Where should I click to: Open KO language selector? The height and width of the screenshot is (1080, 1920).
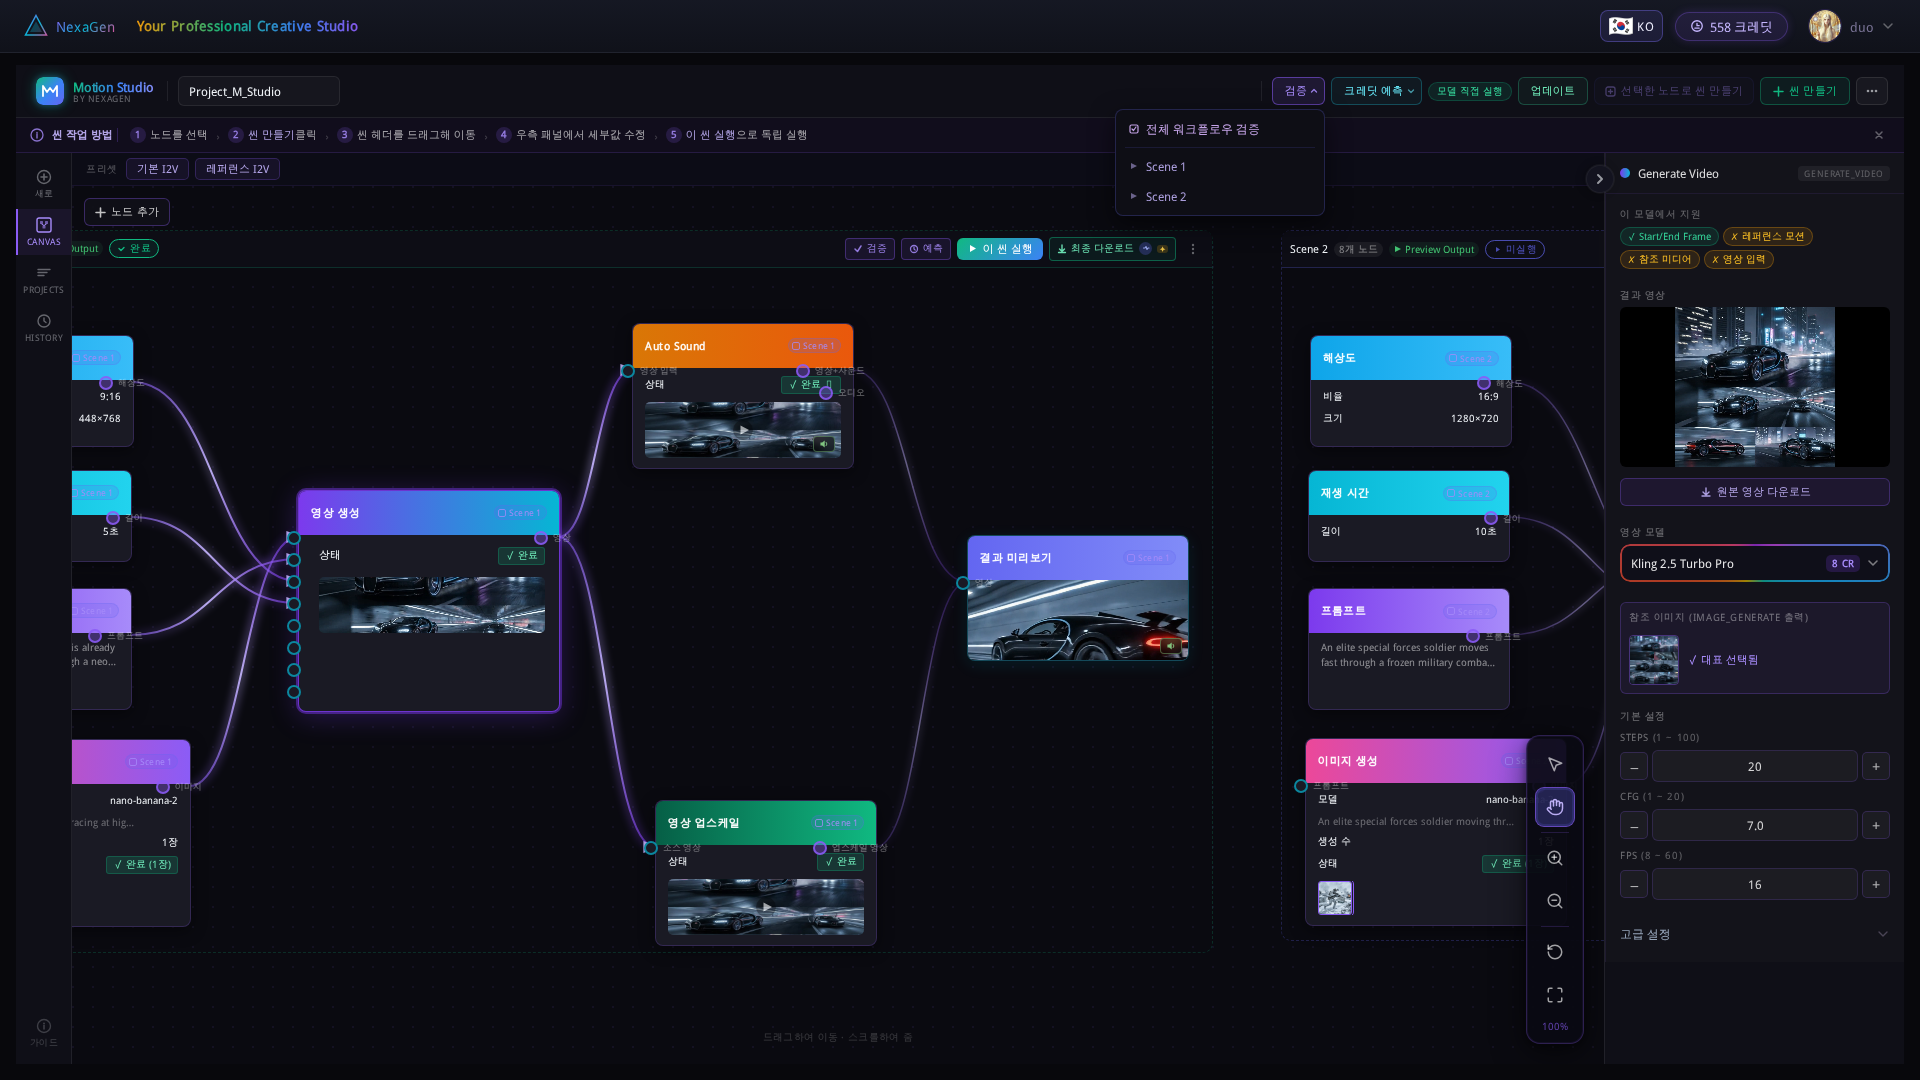(x=1631, y=27)
